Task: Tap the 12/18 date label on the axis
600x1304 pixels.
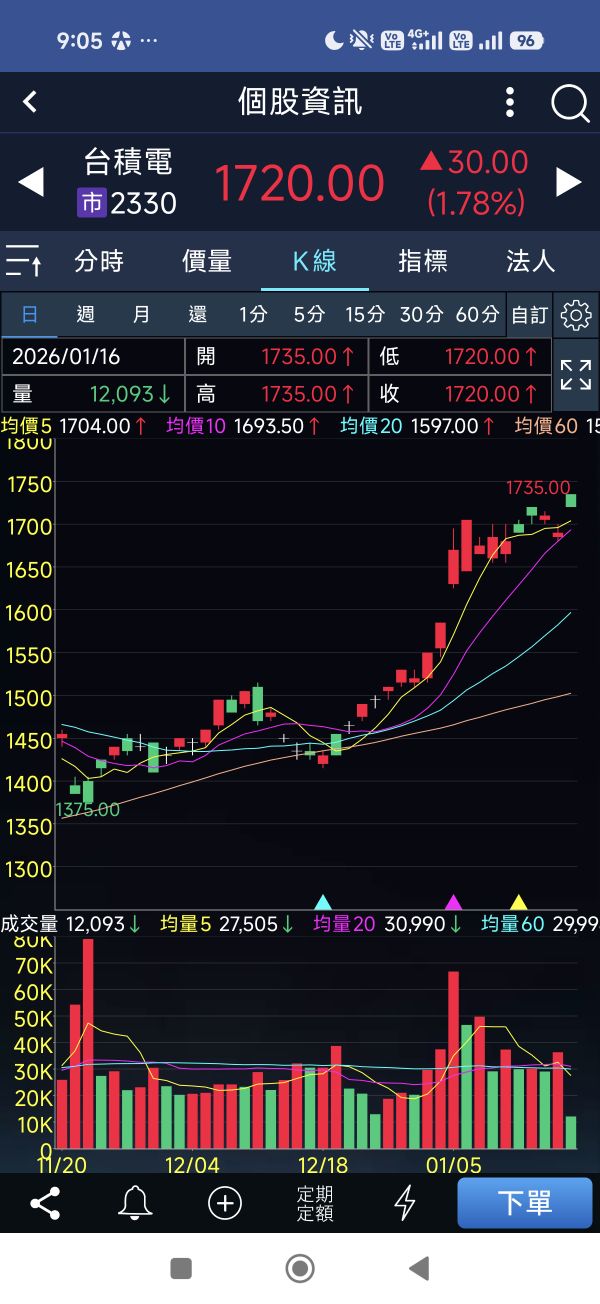Action: click(323, 1165)
